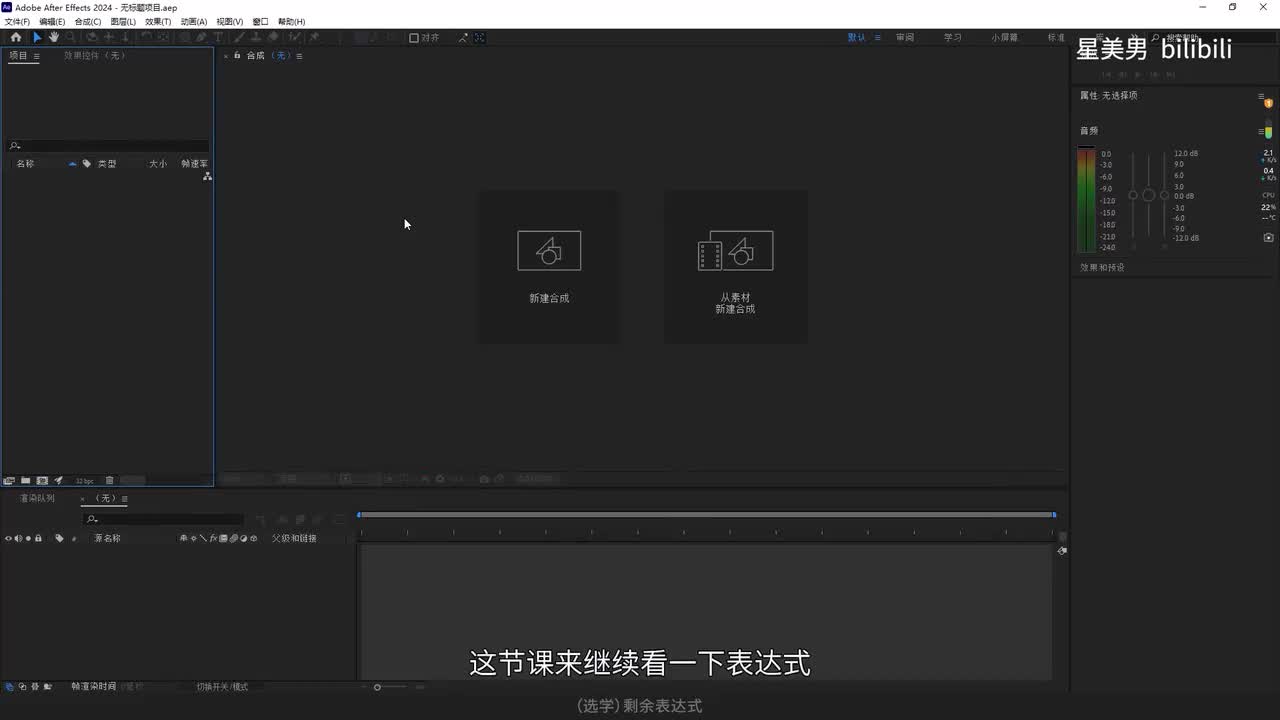
Task: Adjust the center audio level slider knob
Action: pyautogui.click(x=1149, y=195)
